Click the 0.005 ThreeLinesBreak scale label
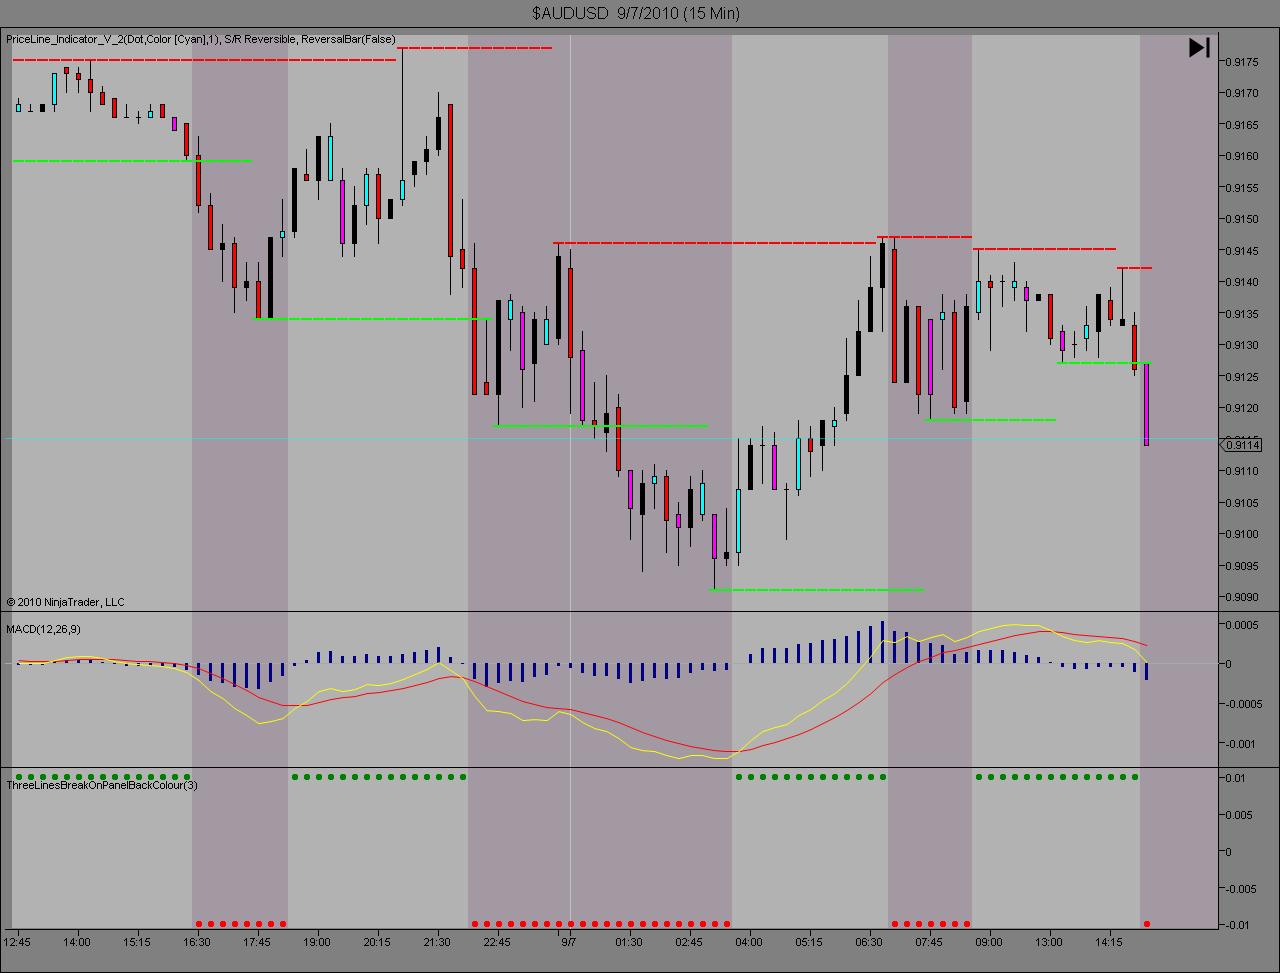The height and width of the screenshot is (973, 1280). click(1240, 815)
